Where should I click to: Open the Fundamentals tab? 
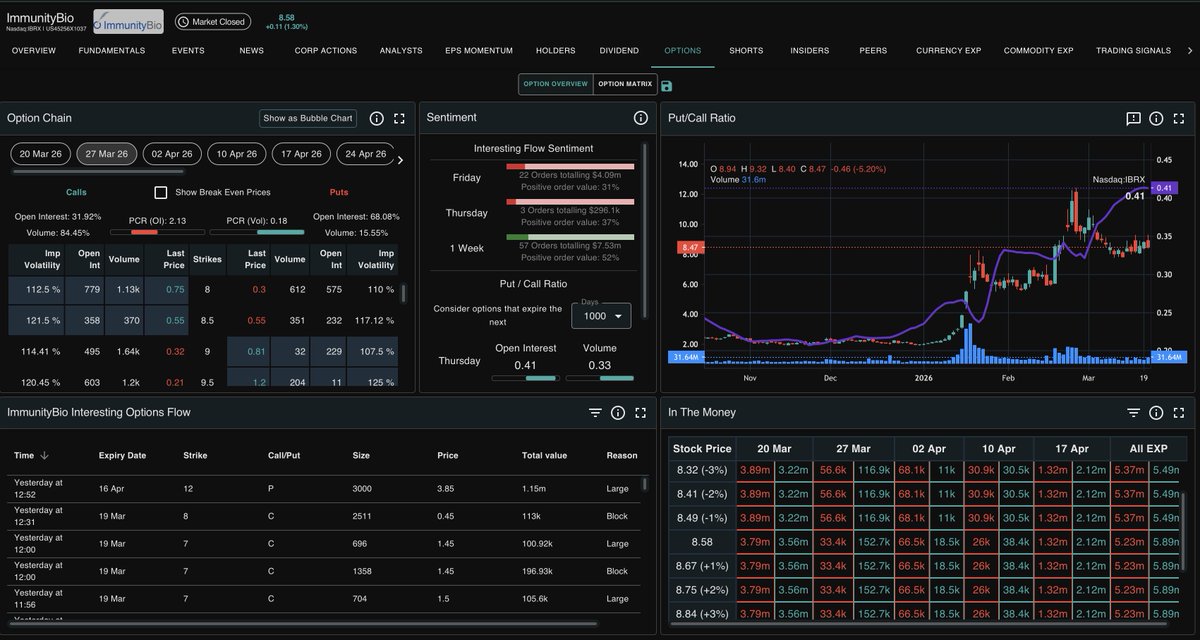pyautogui.click(x=112, y=50)
